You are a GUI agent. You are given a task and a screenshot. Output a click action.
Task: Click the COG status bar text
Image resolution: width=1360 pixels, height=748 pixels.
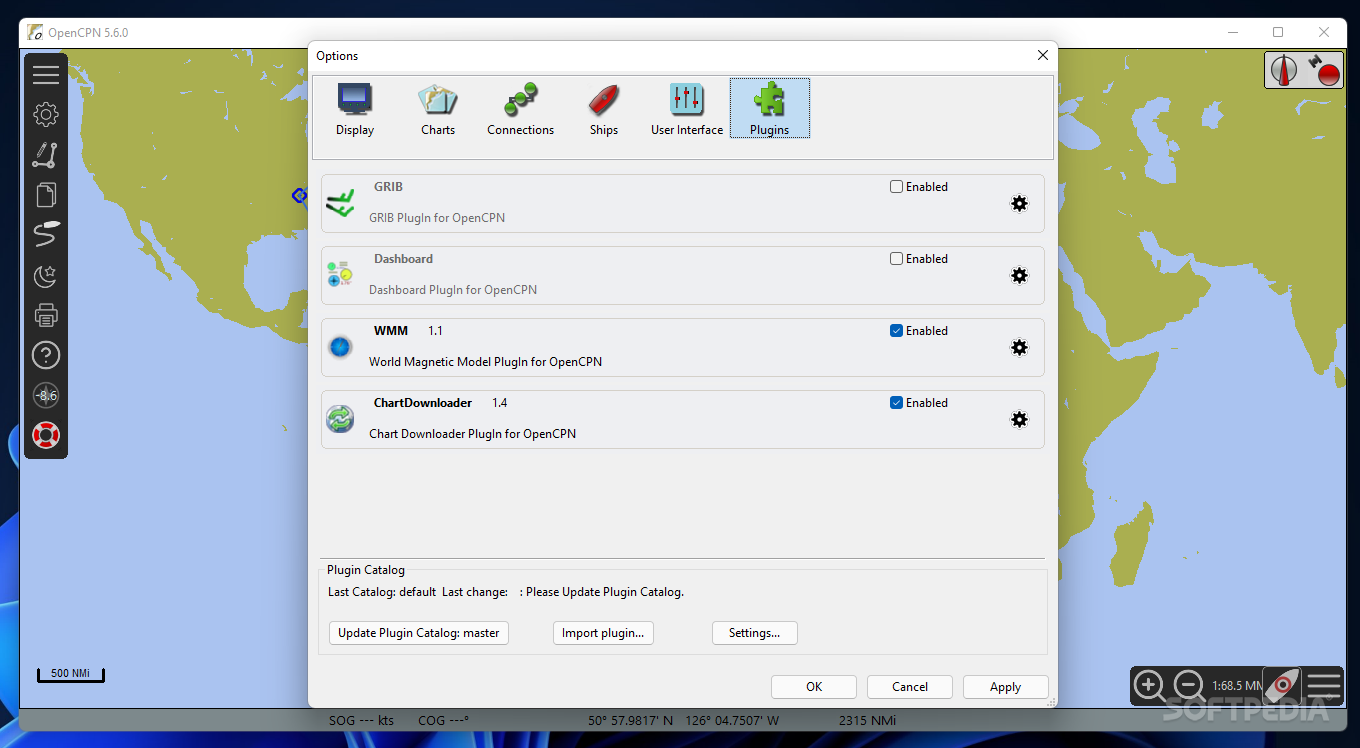(443, 720)
